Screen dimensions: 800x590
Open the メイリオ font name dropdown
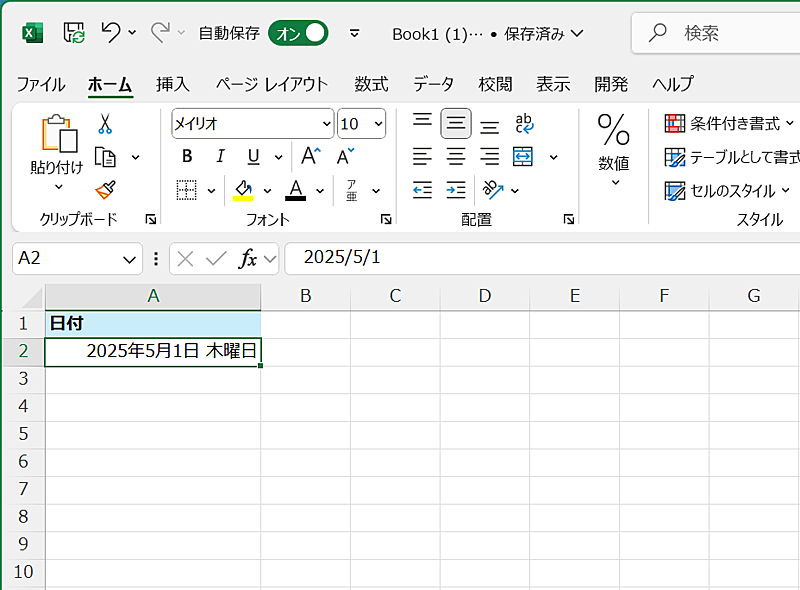coord(325,125)
